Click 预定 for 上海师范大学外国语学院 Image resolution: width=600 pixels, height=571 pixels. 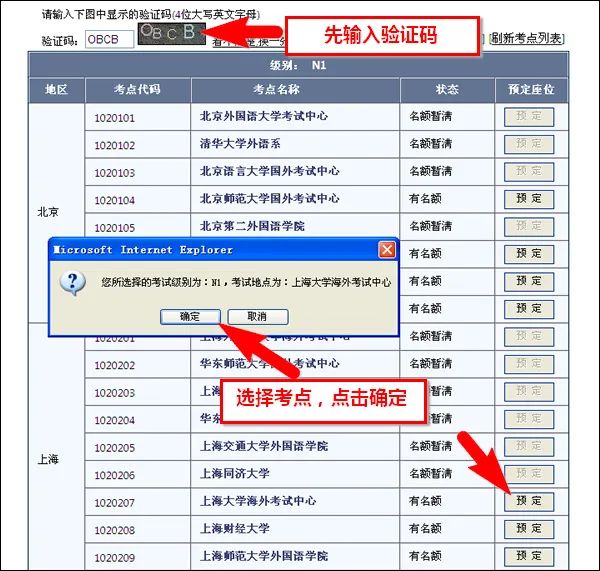click(x=529, y=556)
